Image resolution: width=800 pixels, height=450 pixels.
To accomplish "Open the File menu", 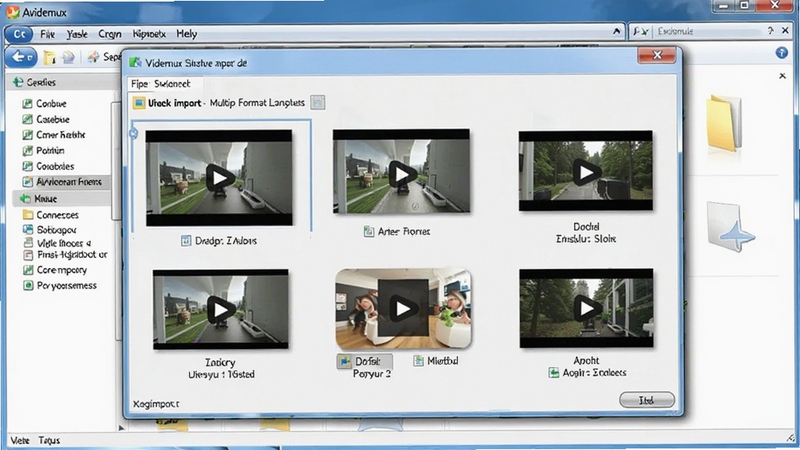I will pyautogui.click(x=47, y=34).
